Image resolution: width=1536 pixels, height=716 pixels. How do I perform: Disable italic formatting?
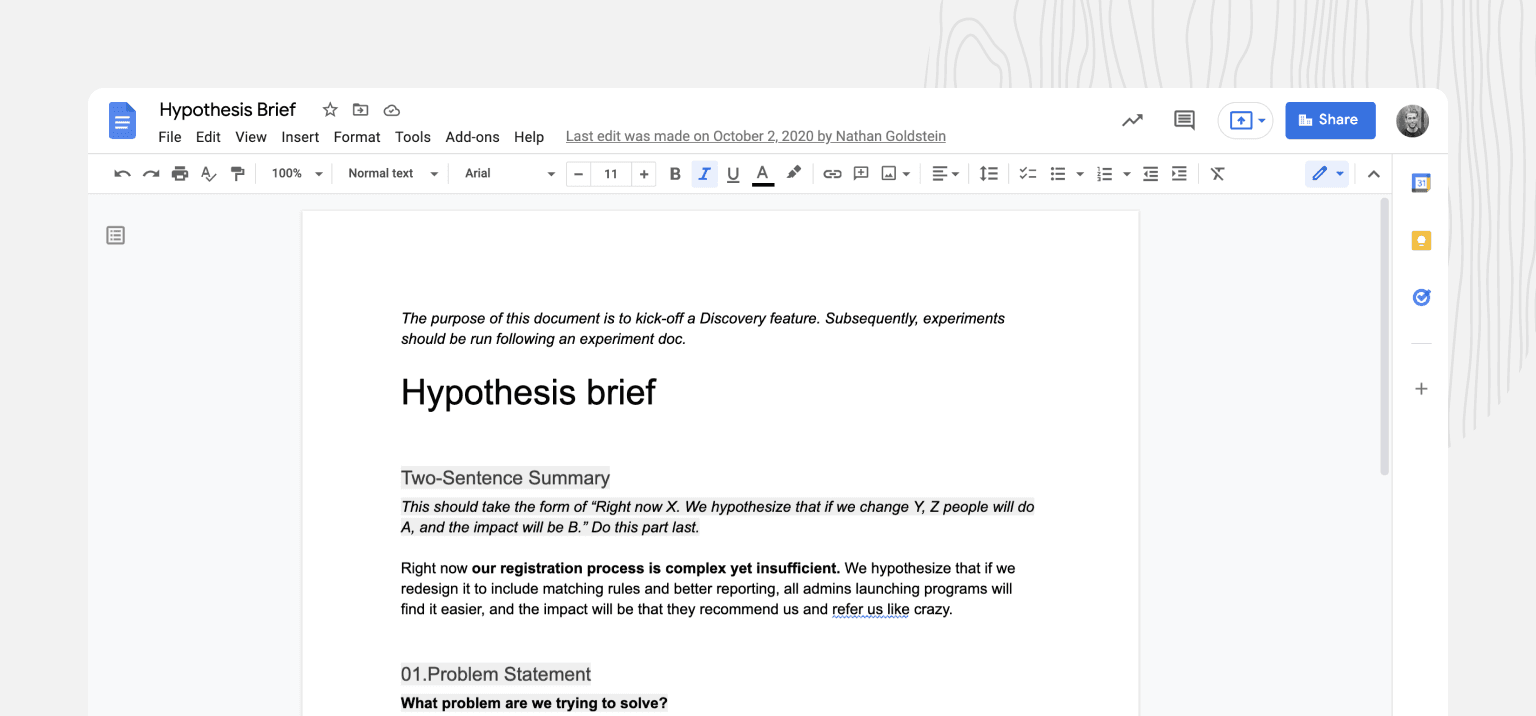coord(704,173)
